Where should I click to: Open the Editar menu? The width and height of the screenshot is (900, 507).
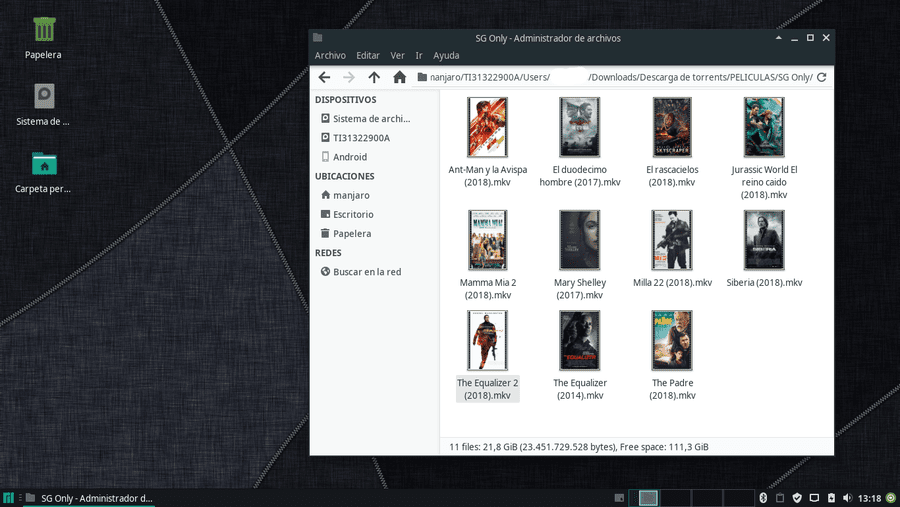(368, 56)
